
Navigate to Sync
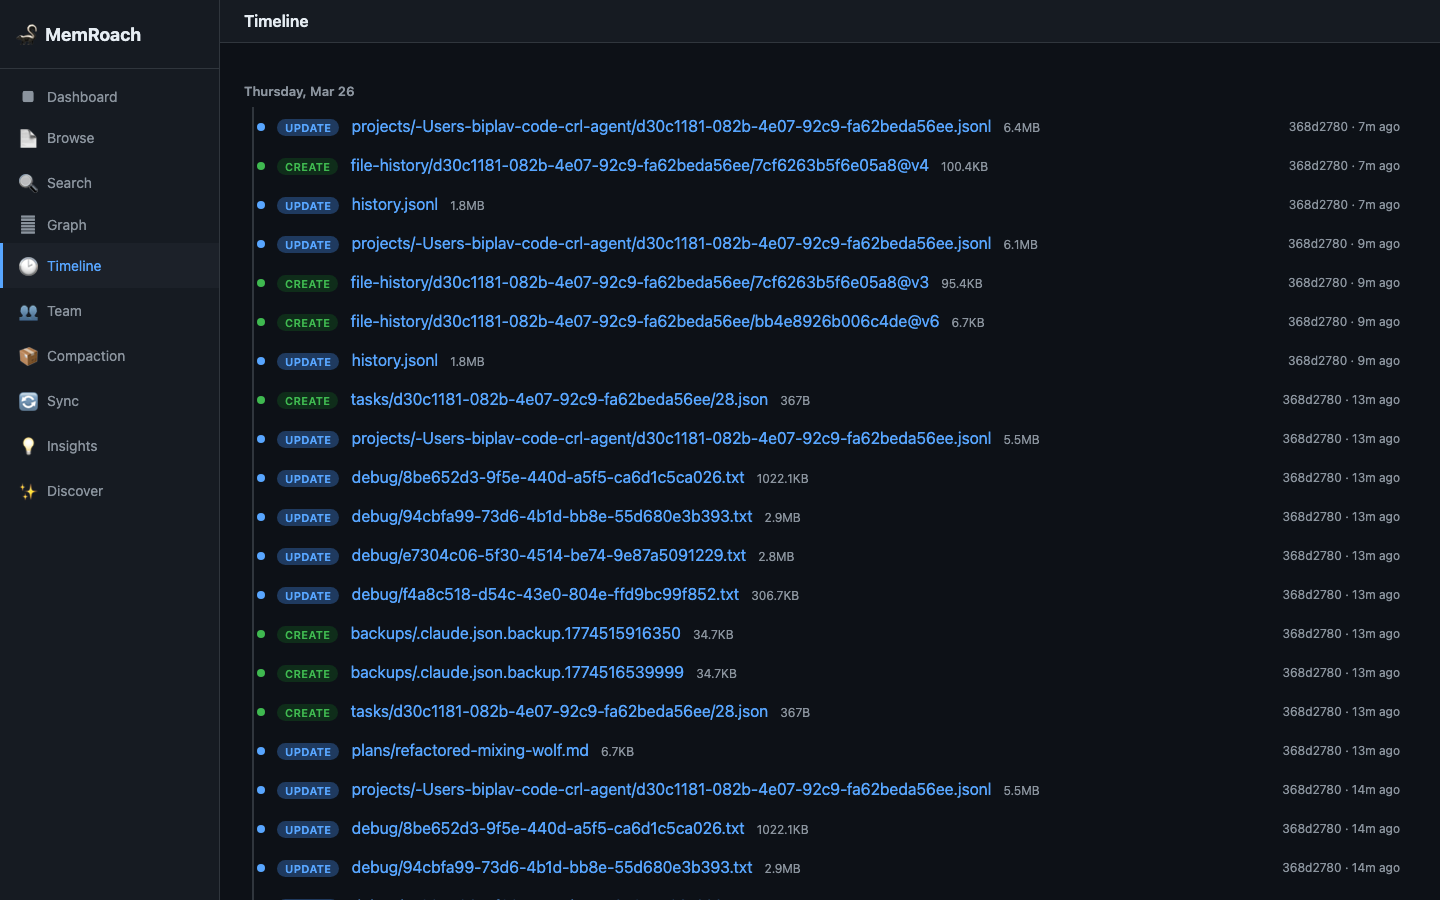click(x=109, y=401)
